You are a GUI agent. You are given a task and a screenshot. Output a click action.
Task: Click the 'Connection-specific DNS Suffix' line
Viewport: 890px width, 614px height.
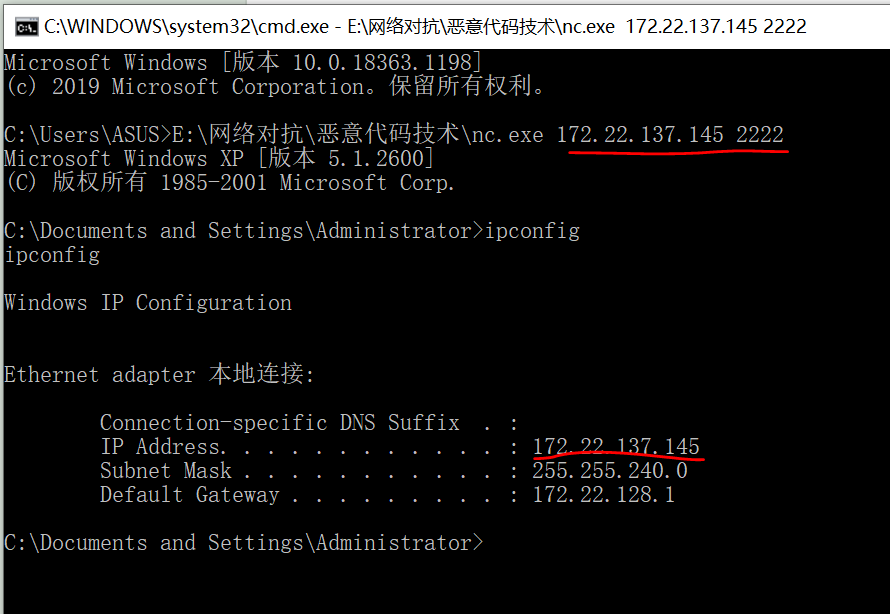point(280,423)
